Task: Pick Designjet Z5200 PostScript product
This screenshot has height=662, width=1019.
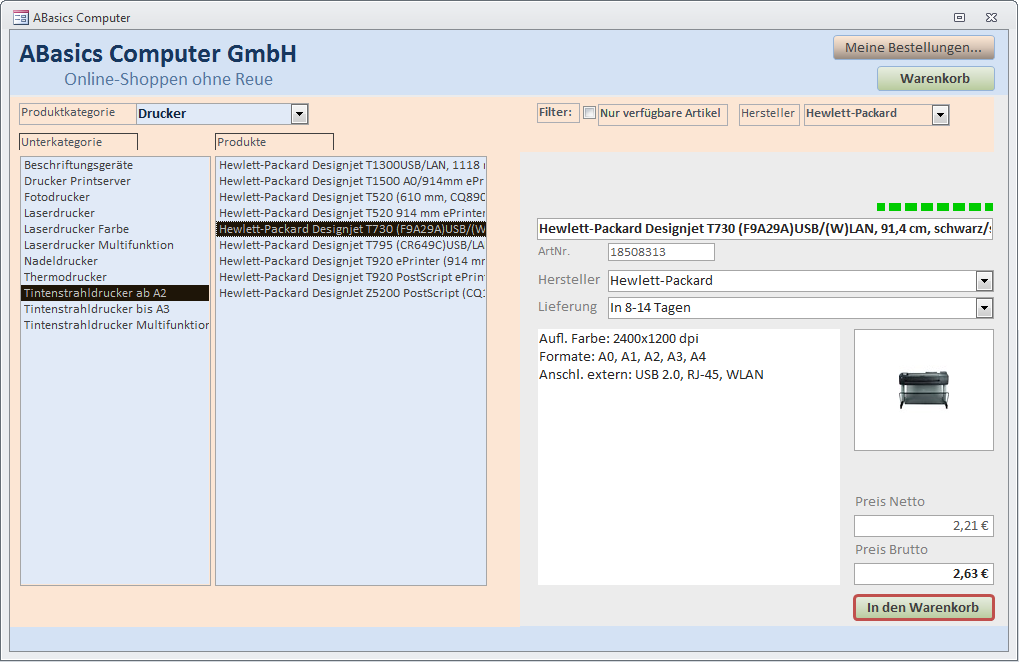Action: pyautogui.click(x=351, y=293)
